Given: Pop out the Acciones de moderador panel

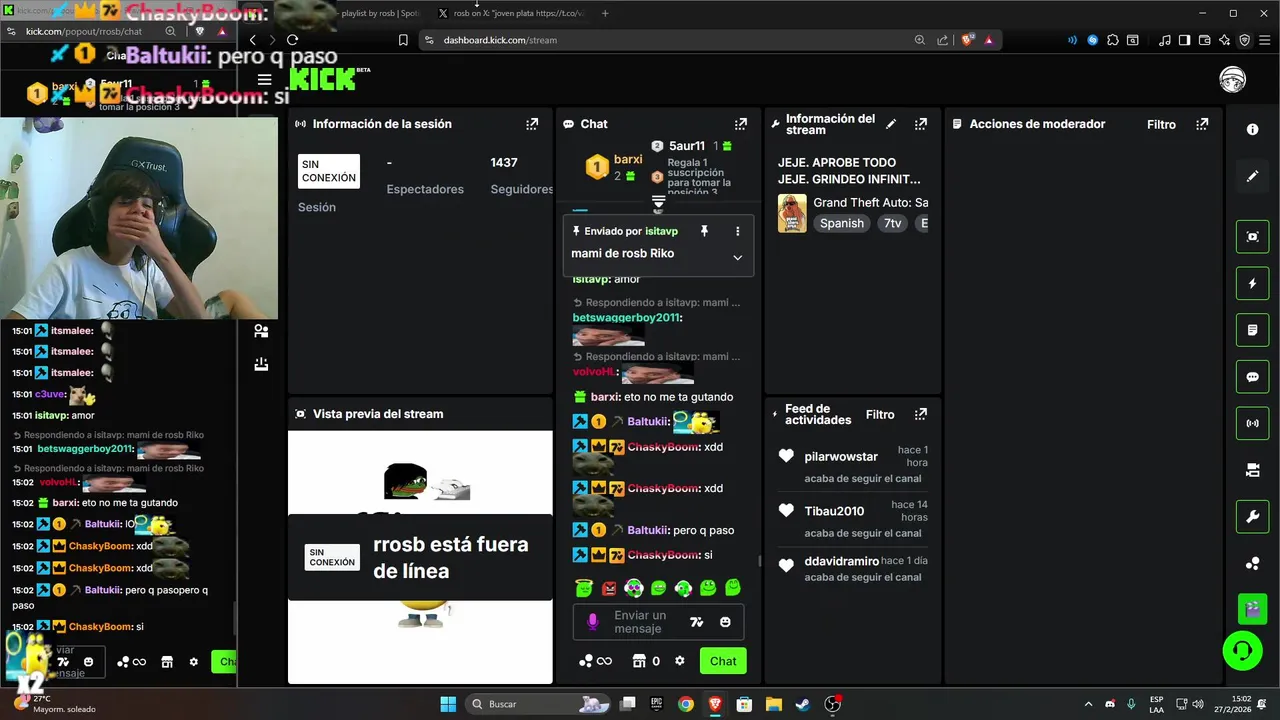Looking at the screenshot, I should [x=1202, y=124].
